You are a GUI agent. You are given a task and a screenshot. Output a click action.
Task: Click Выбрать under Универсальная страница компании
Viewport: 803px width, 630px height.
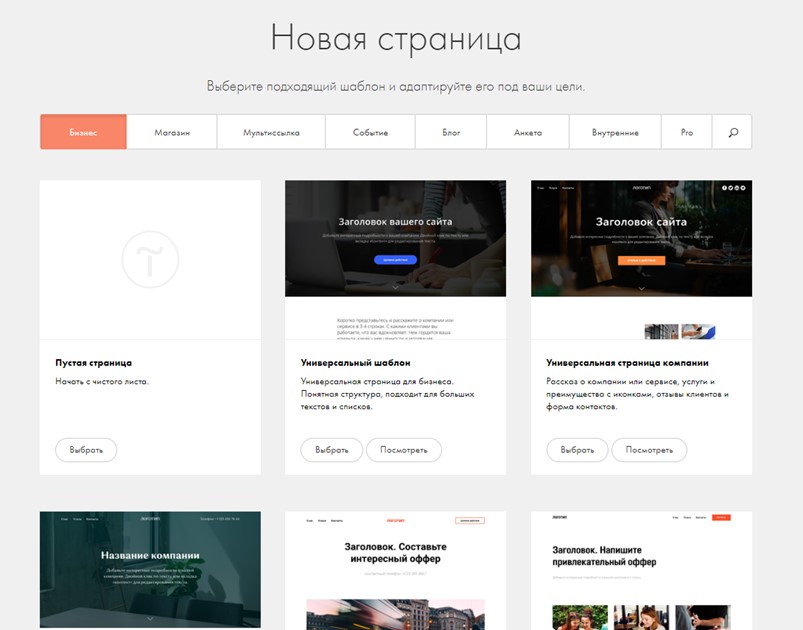point(577,450)
